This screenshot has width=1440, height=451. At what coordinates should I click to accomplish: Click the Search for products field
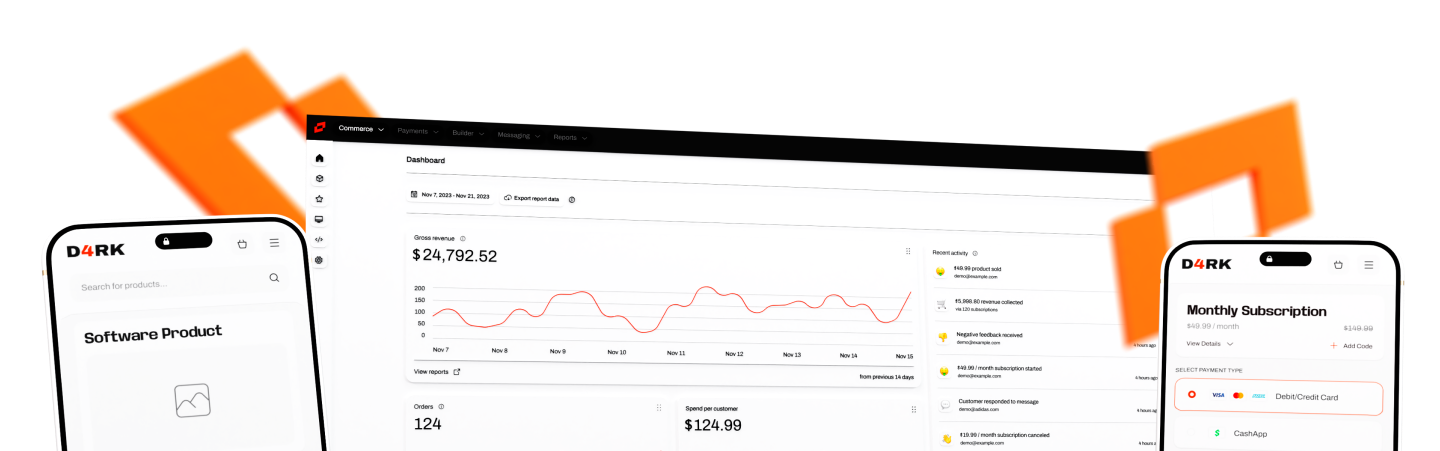(x=170, y=286)
